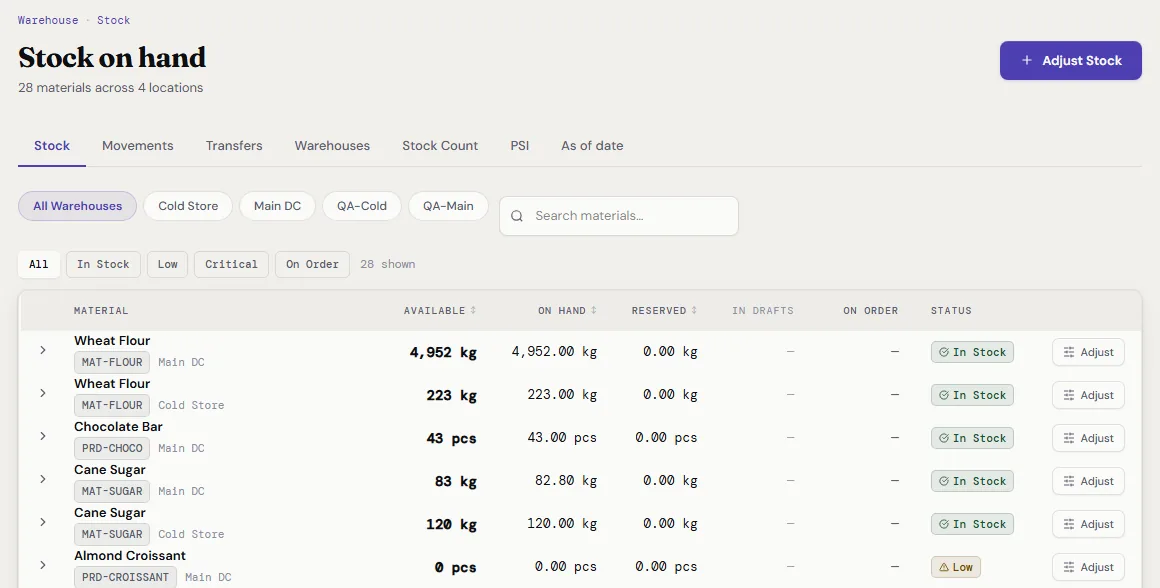Click the Adjust Stock button
Image resolution: width=1160 pixels, height=588 pixels.
pyautogui.click(x=1070, y=61)
